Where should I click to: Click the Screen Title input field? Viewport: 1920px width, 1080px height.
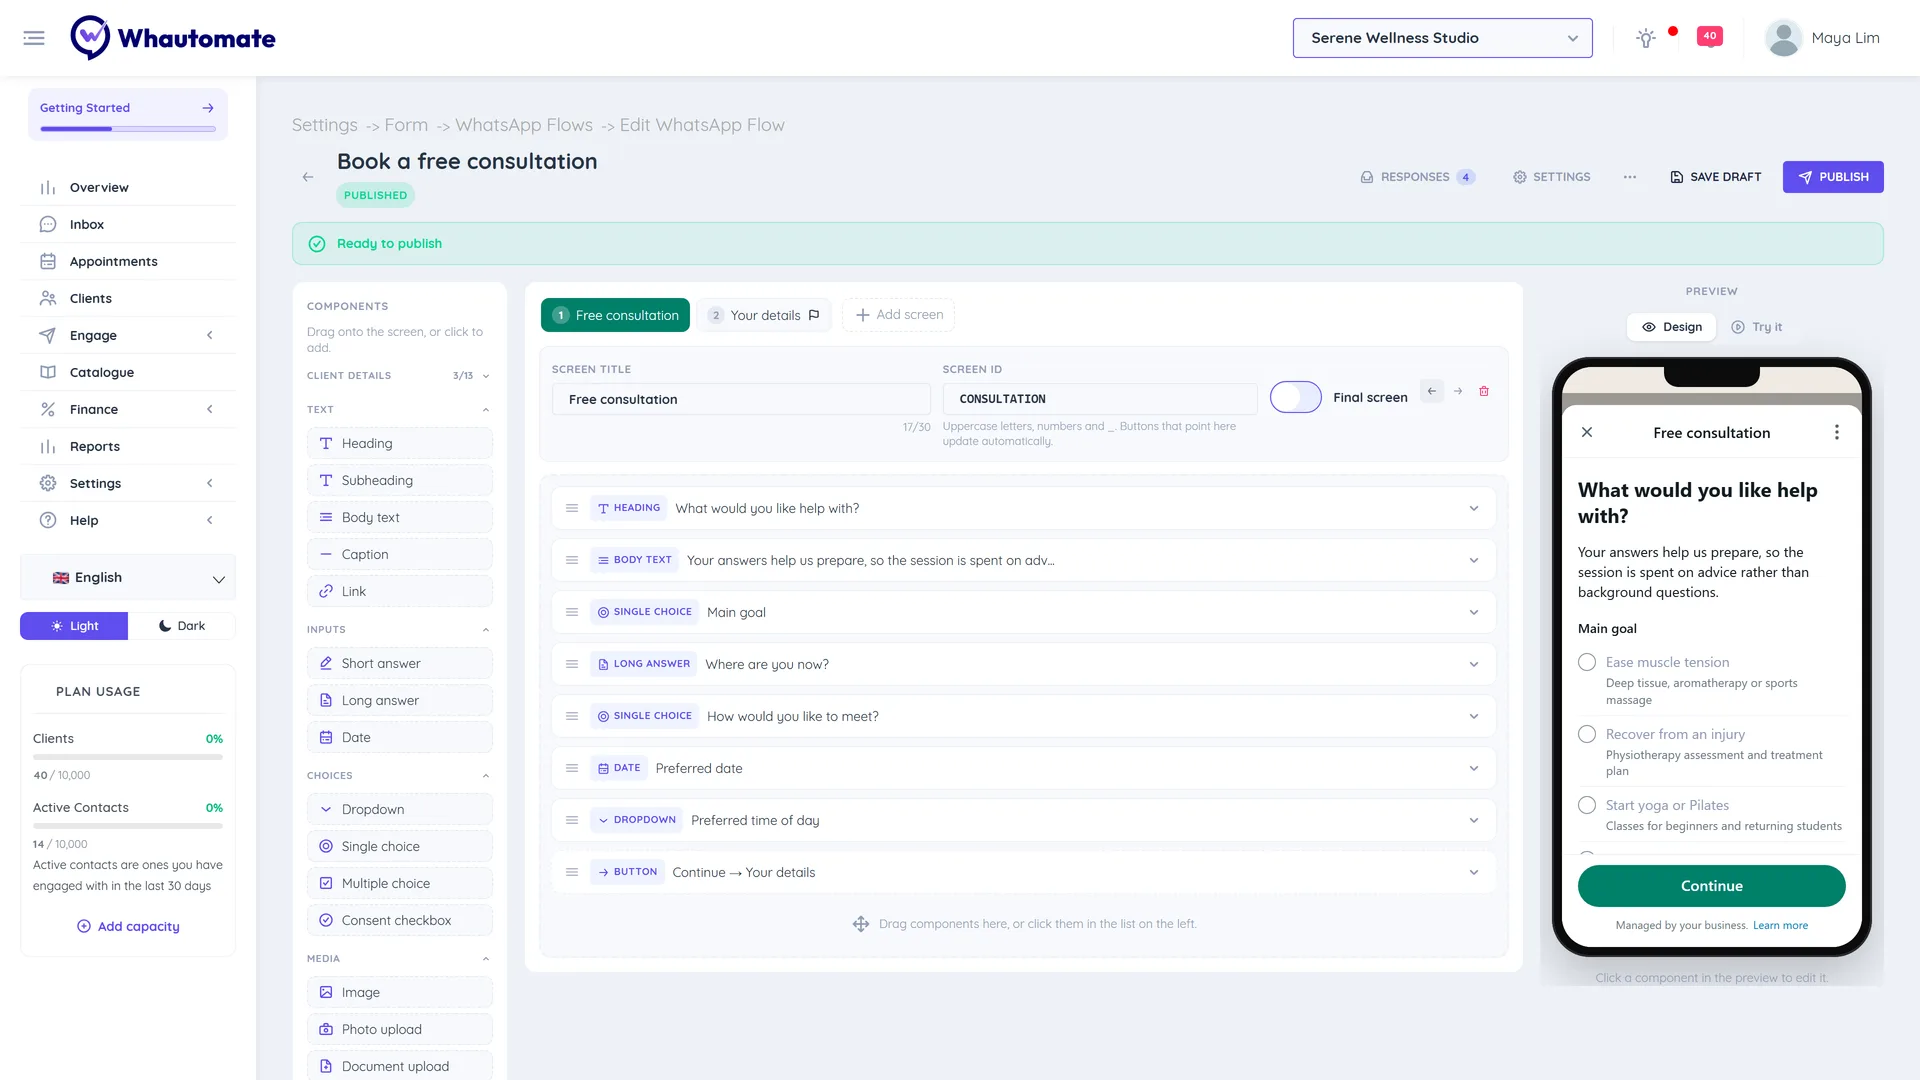coord(741,399)
